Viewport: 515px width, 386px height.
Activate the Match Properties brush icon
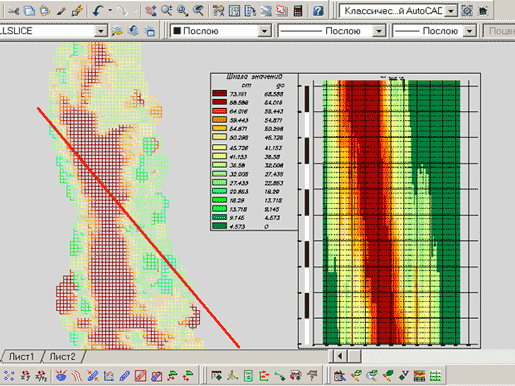coord(60,11)
